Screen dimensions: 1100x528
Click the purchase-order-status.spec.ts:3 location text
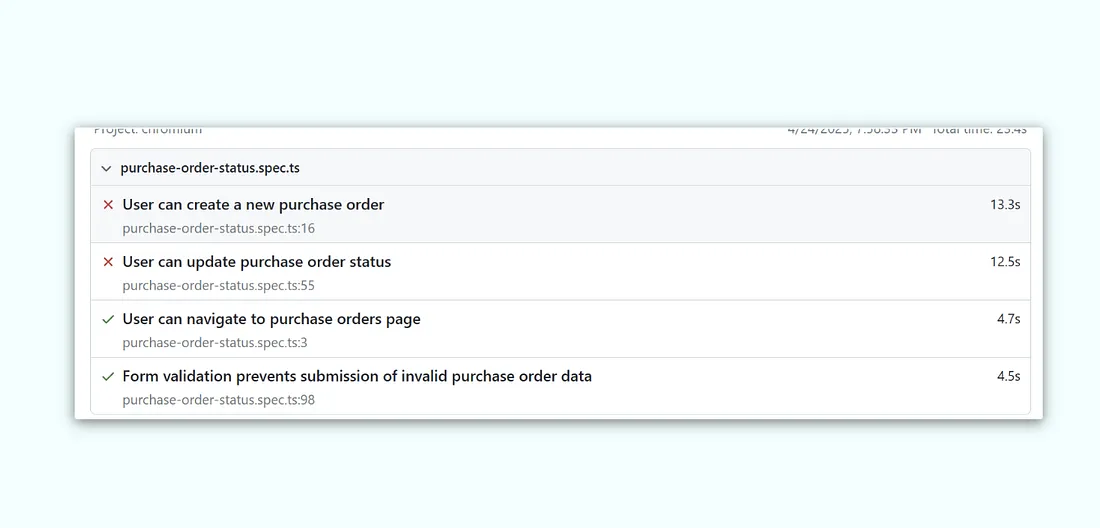click(215, 343)
